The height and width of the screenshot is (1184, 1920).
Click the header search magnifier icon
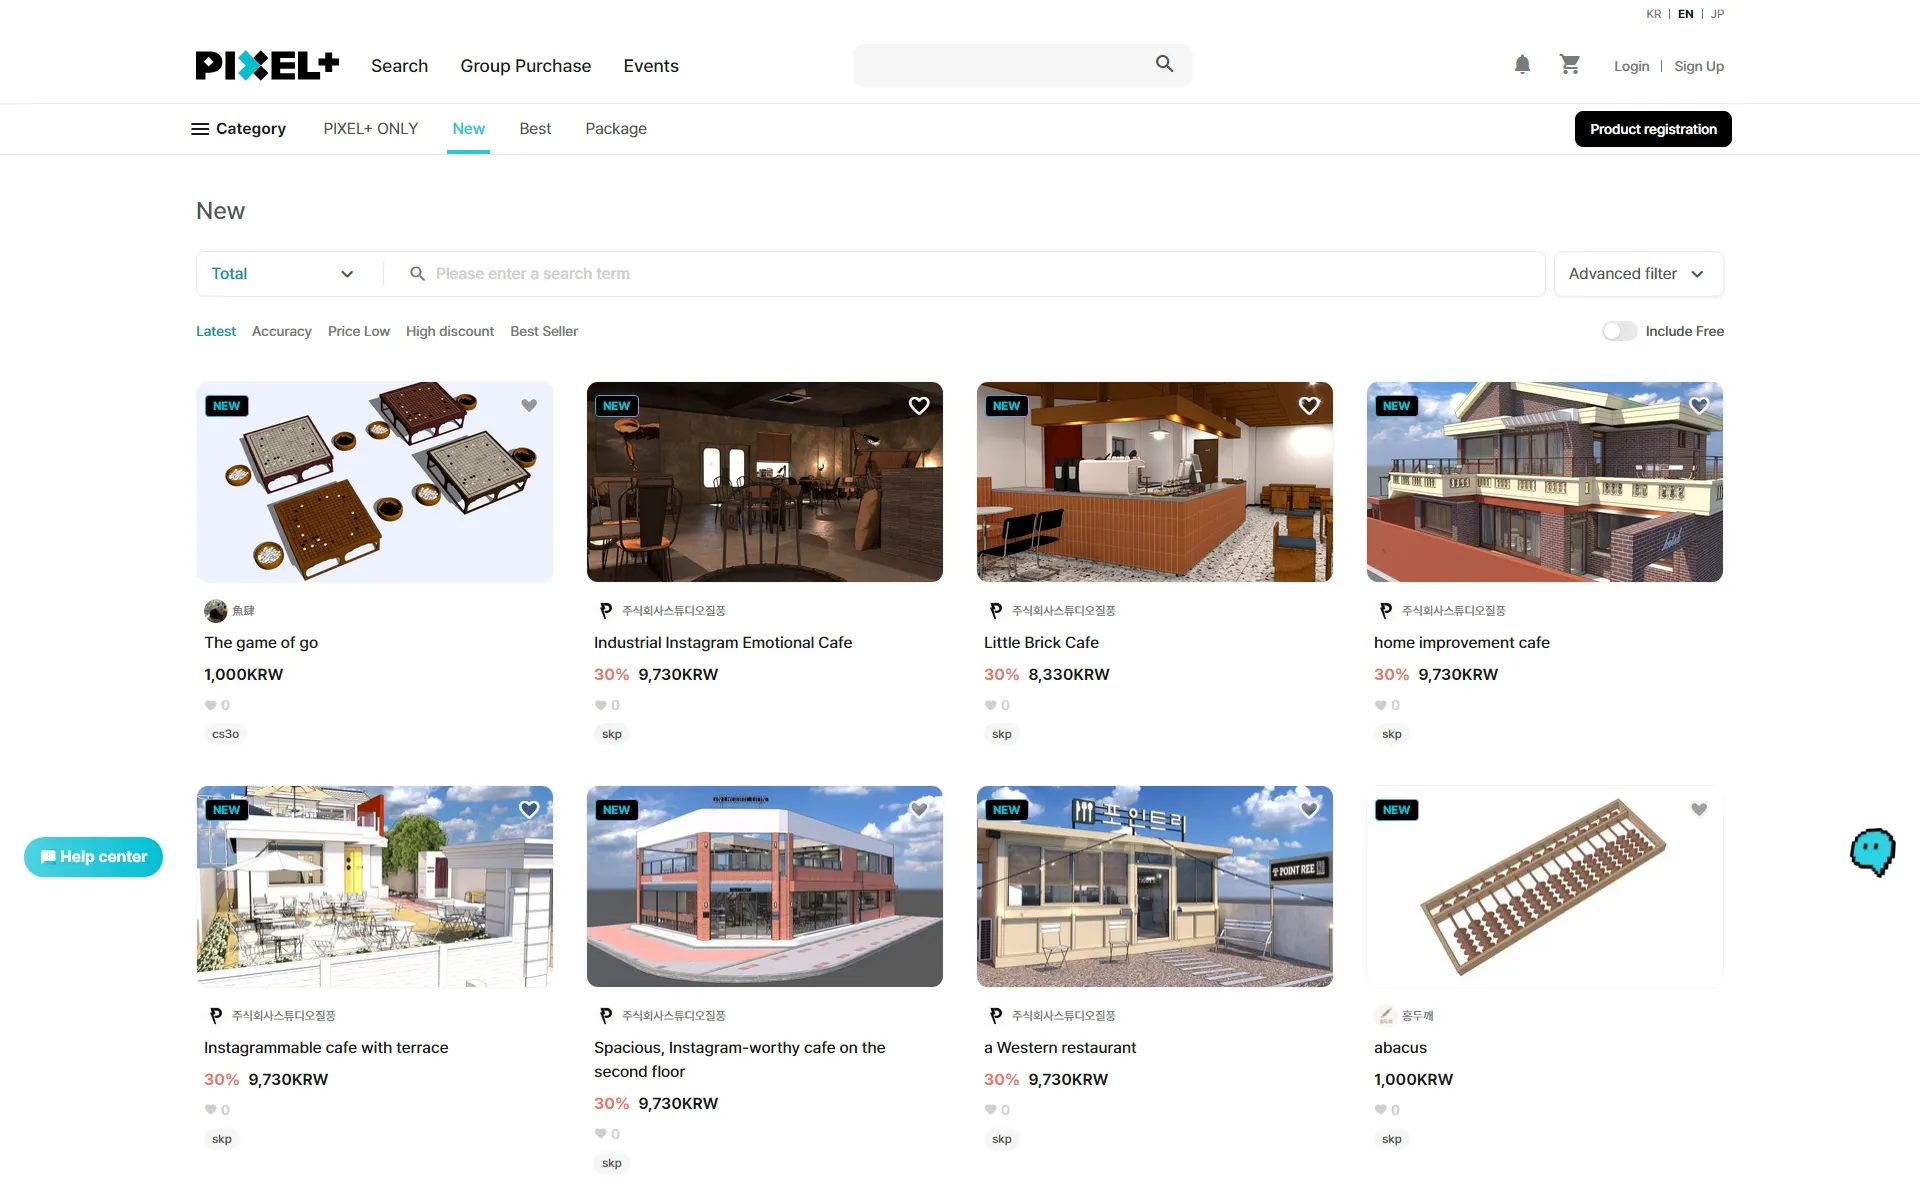[x=1164, y=64]
